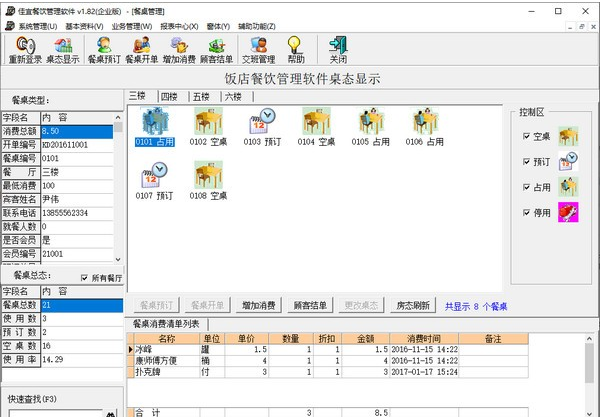Click the 餐桌开单 toolbar icon
The width and height of the screenshot is (601, 417).
142,50
